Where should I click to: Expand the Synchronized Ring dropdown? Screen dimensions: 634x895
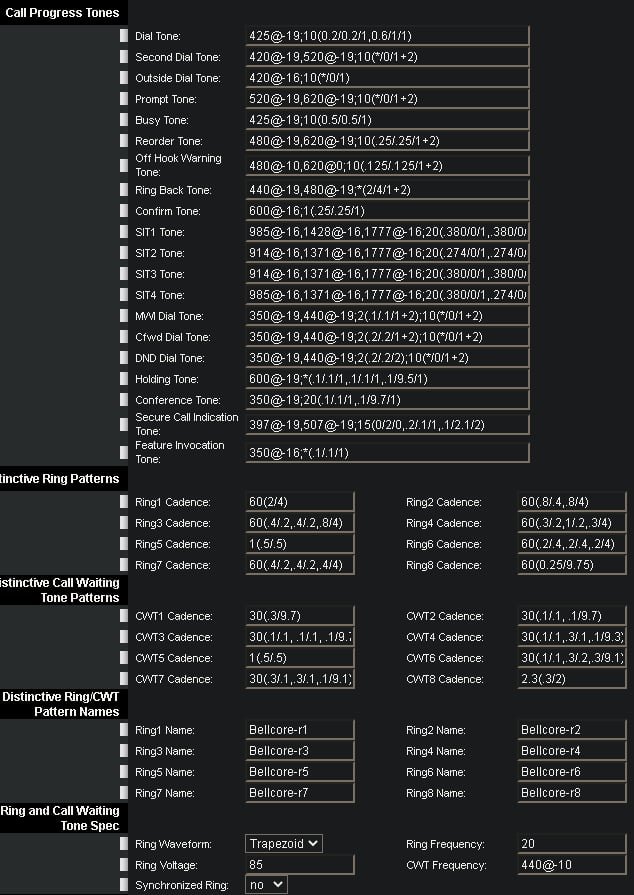coord(266,885)
